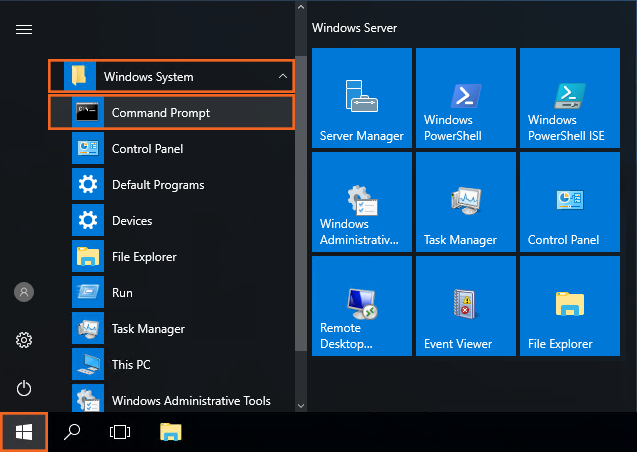Launch Windows PowerShell tile
The height and width of the screenshot is (452, 637).
click(466, 98)
